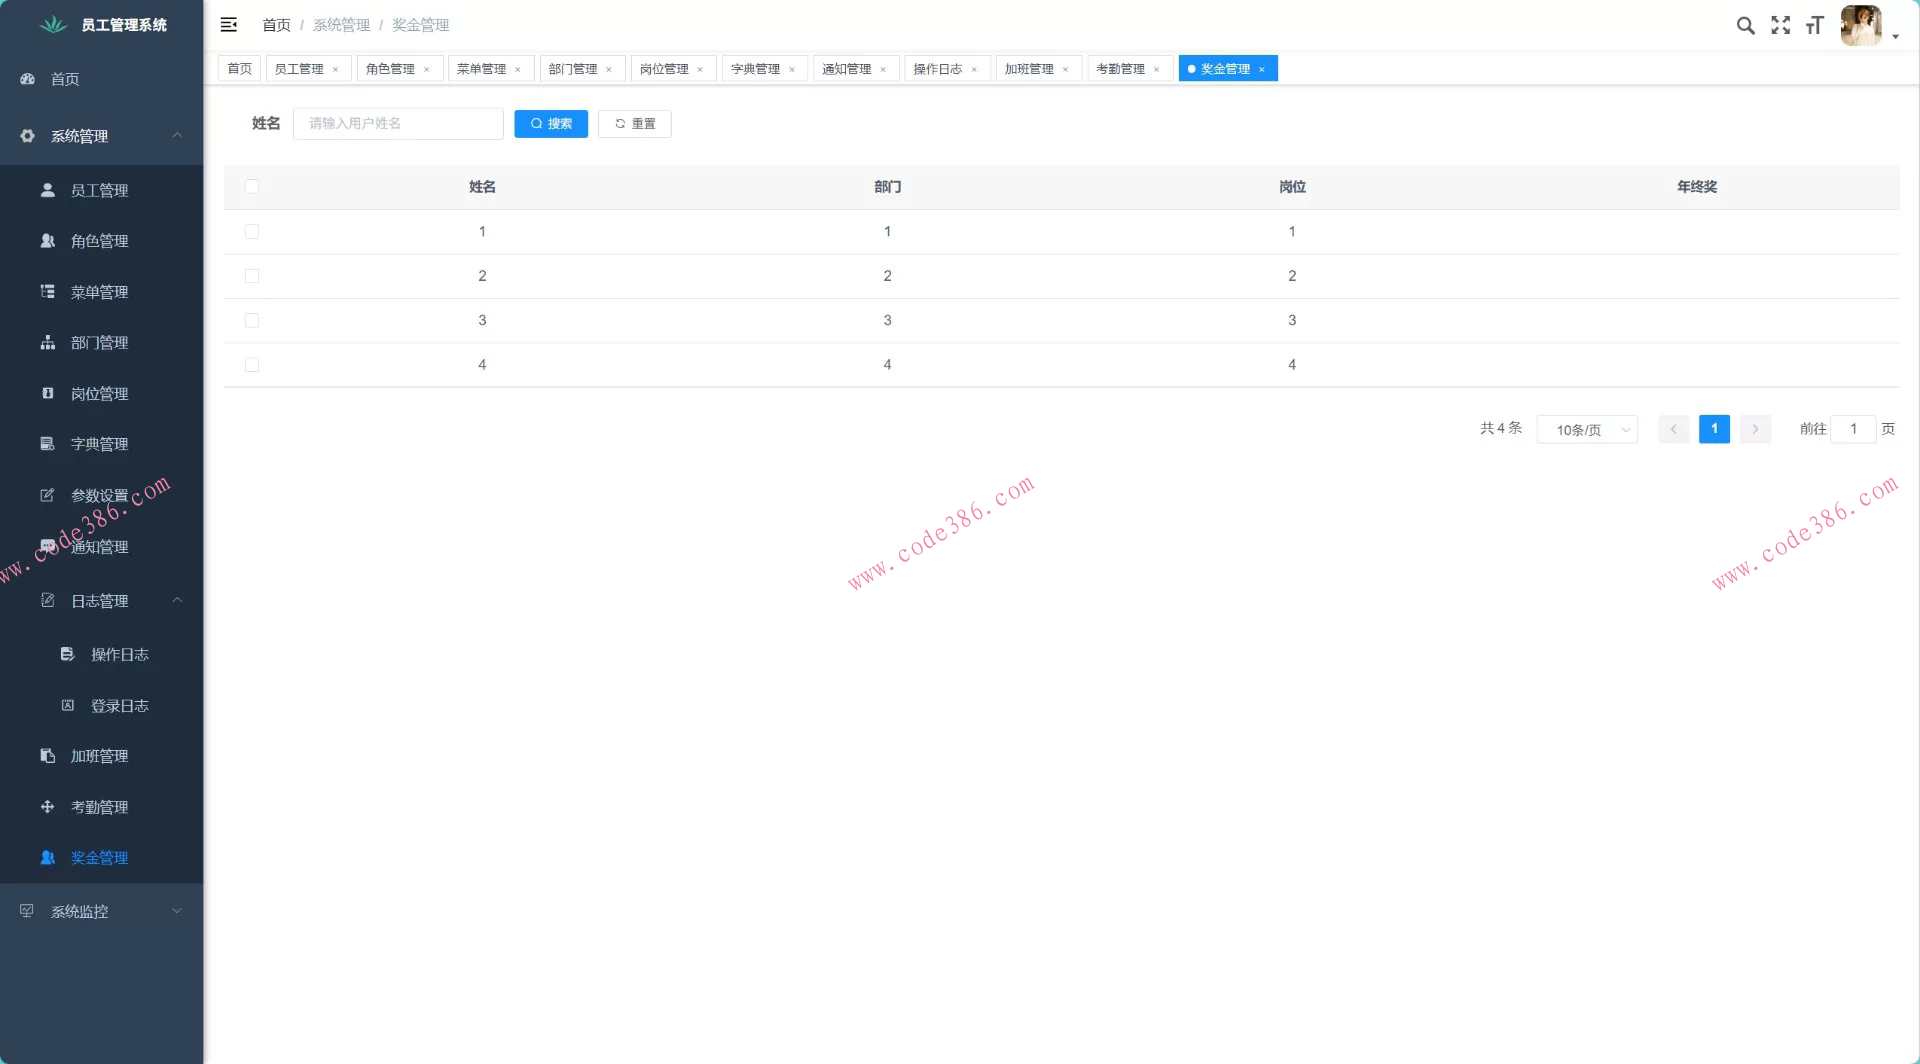Close the 考勤管理 tab

pyautogui.click(x=1157, y=69)
